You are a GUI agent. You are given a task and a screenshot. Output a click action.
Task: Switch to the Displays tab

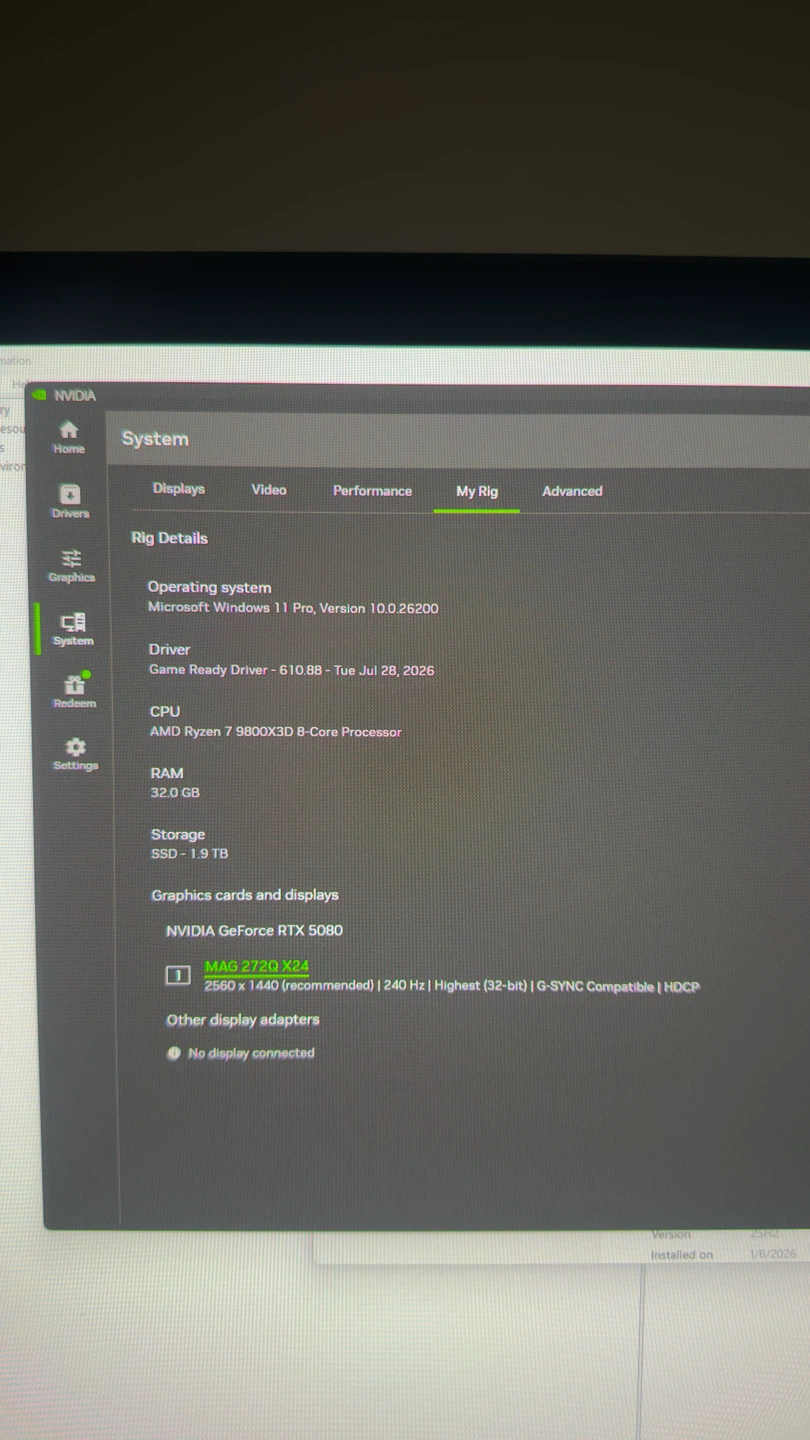(x=179, y=489)
